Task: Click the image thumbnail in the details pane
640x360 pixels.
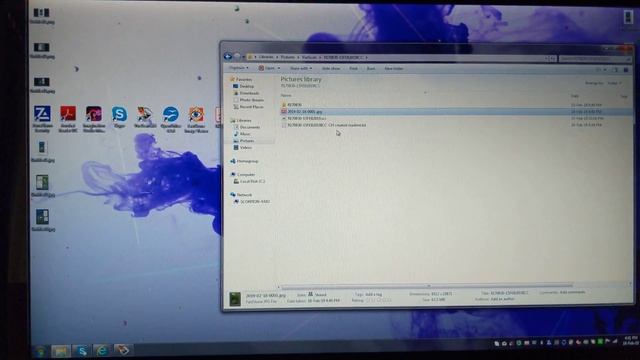Action: click(235, 299)
